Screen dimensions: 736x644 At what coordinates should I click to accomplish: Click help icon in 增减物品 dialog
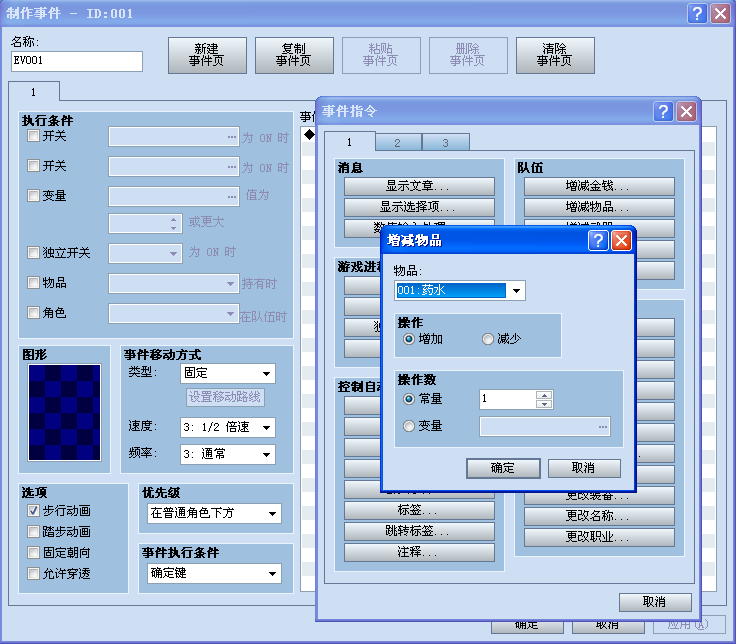598,241
